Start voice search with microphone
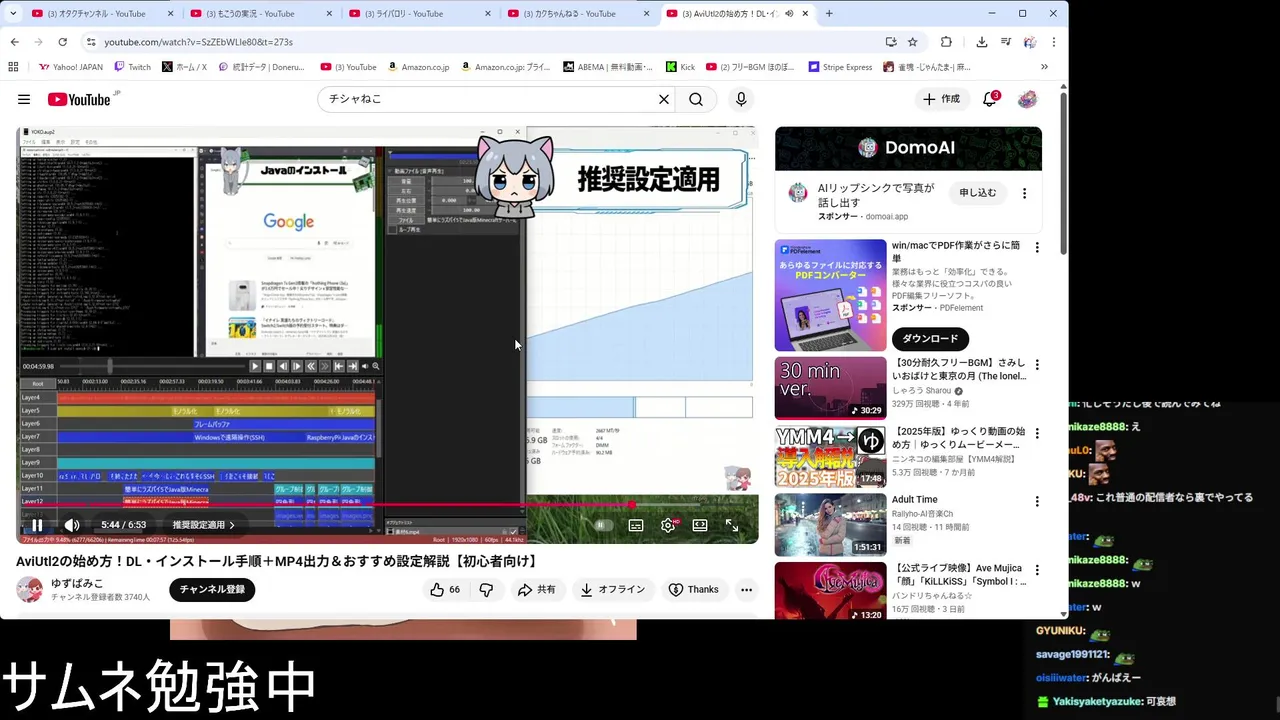The width and height of the screenshot is (1280, 720). [x=741, y=99]
